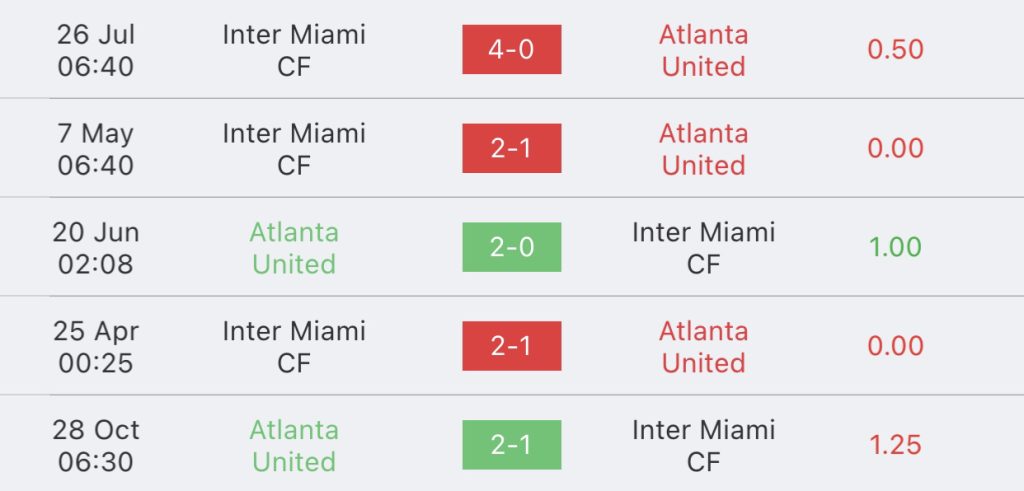The width and height of the screenshot is (1024, 491).
Task: Select the green 1.00 handicap value
Action: 895,248
